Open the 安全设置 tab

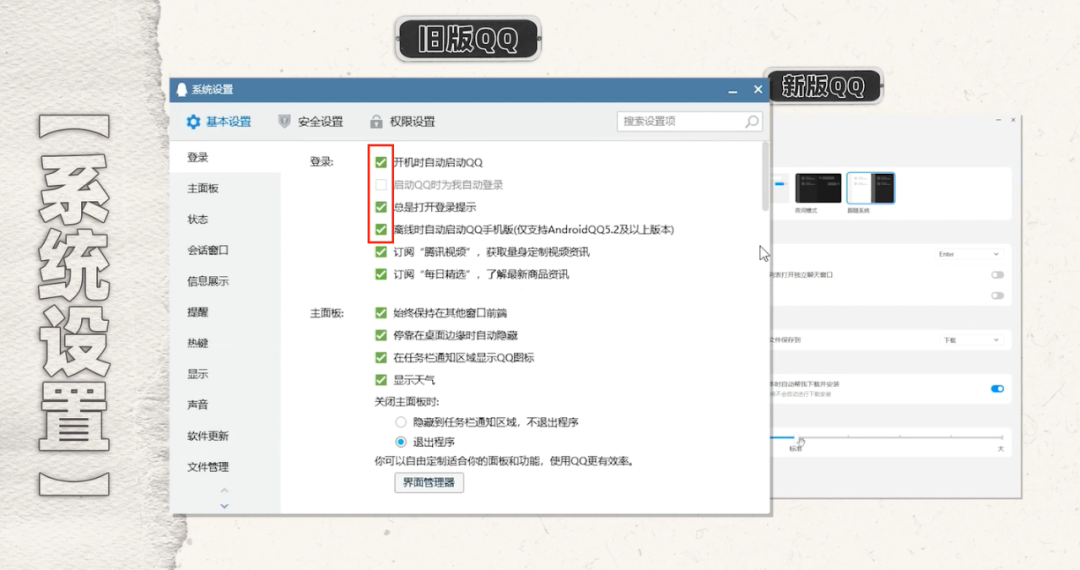tap(311, 122)
